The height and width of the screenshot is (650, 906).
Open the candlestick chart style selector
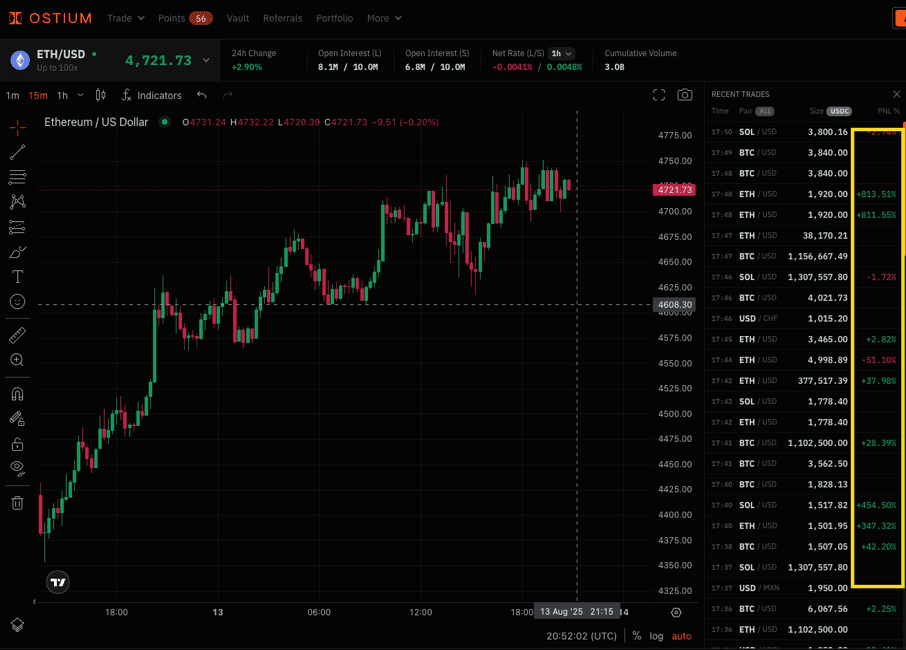point(100,95)
